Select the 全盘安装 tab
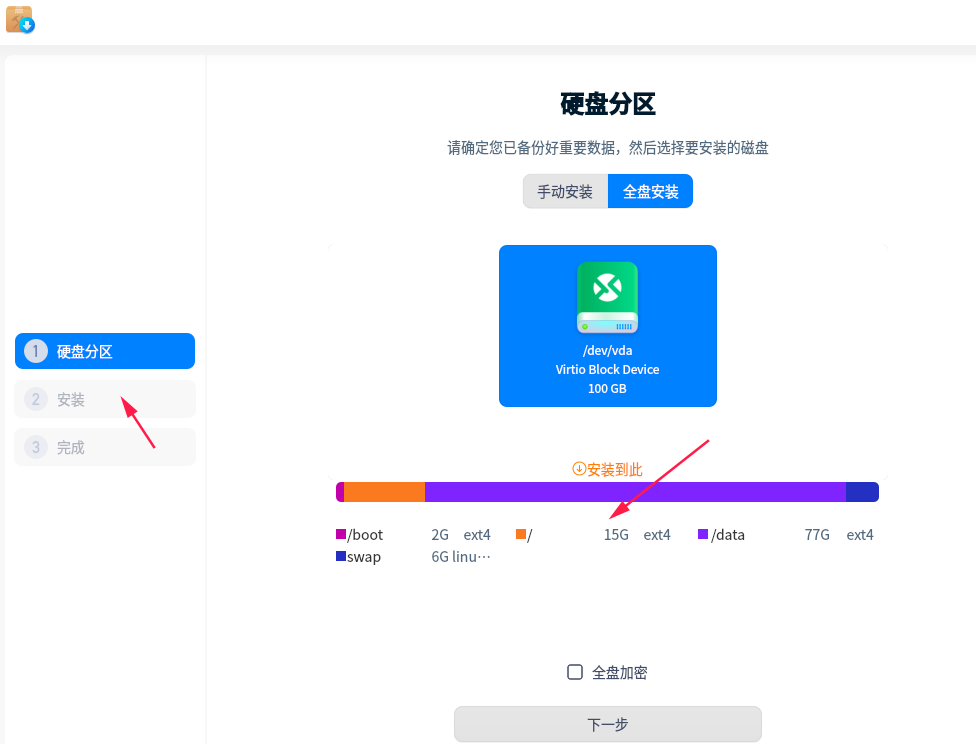This screenshot has width=976, height=744. [x=650, y=190]
